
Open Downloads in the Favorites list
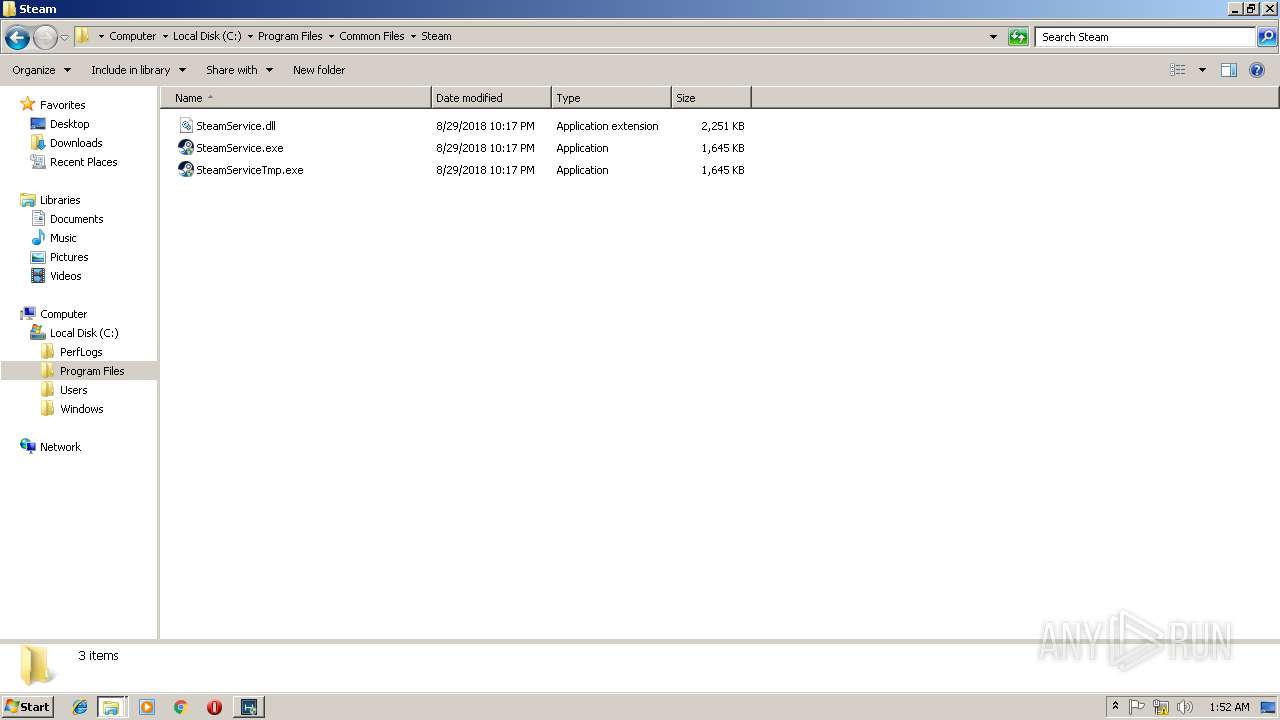click(76, 143)
